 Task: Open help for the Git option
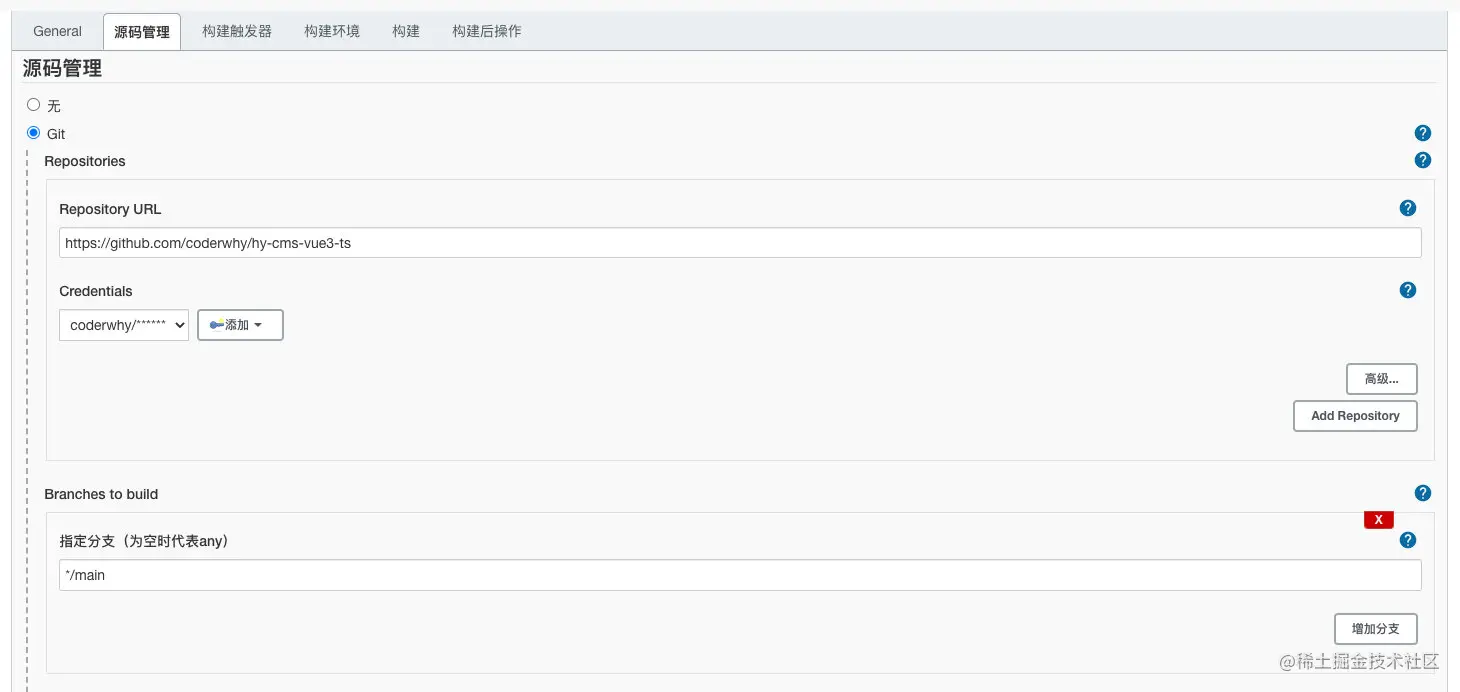click(1423, 133)
